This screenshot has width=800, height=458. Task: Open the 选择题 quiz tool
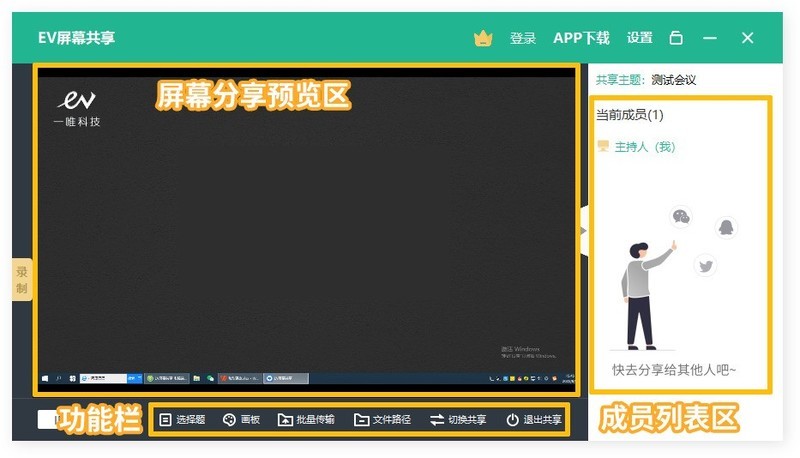tap(182, 420)
